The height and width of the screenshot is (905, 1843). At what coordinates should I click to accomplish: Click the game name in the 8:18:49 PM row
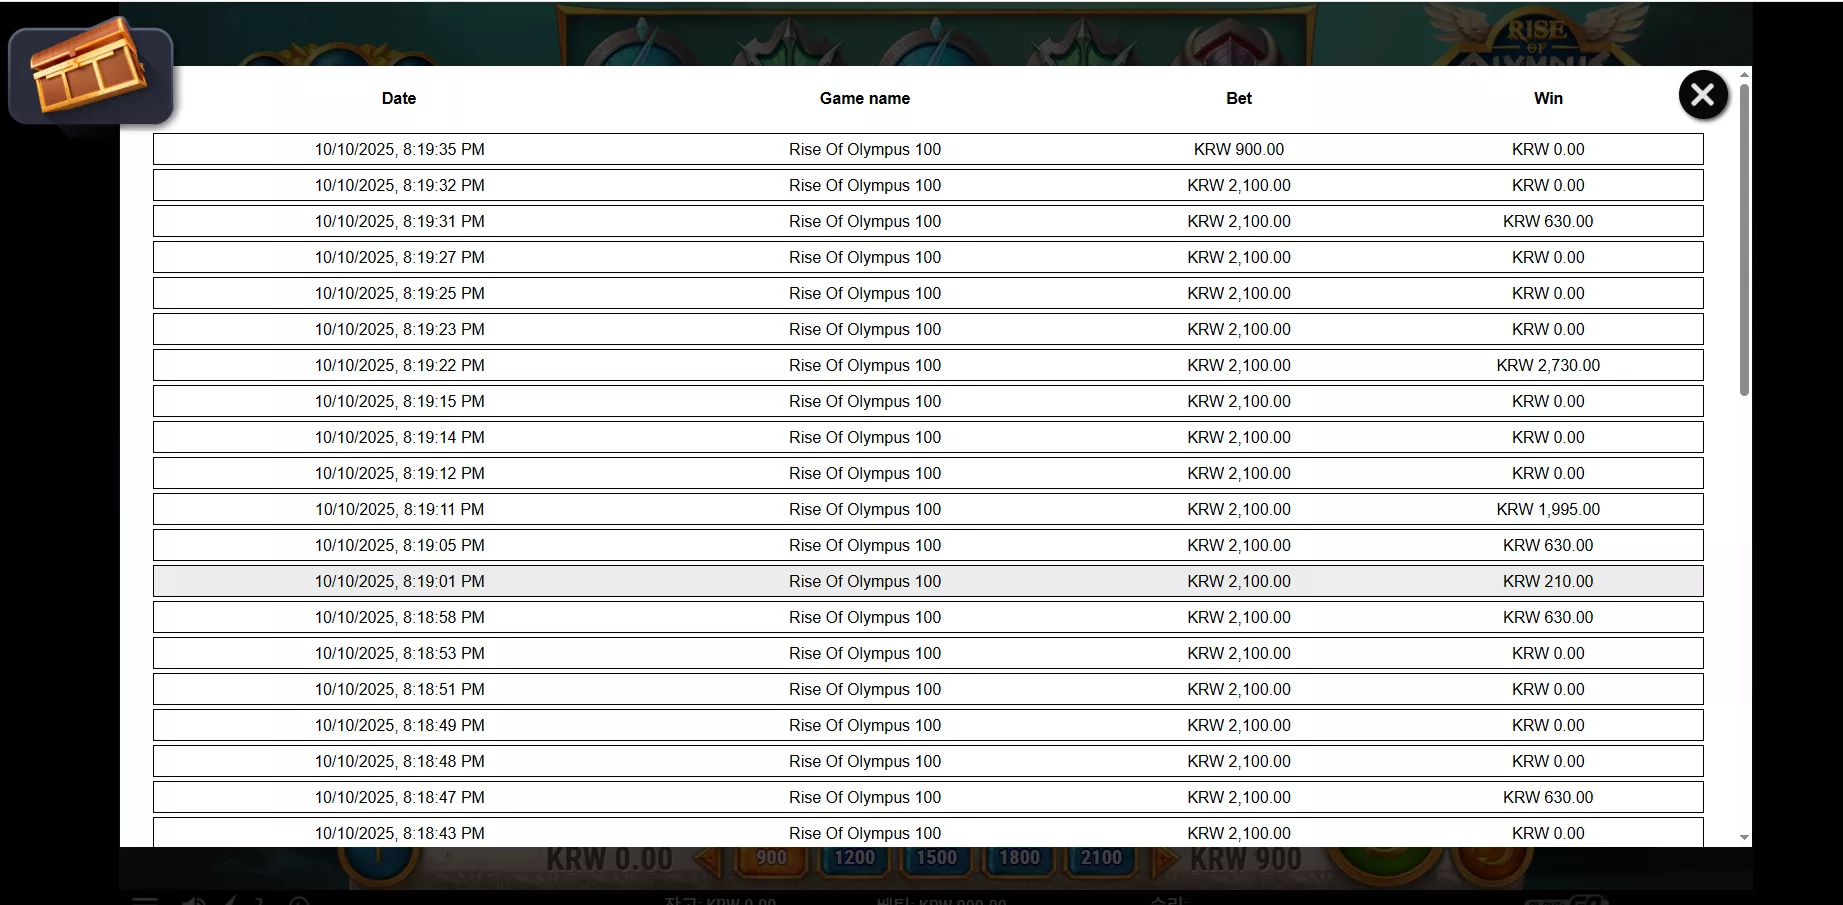[x=865, y=725]
